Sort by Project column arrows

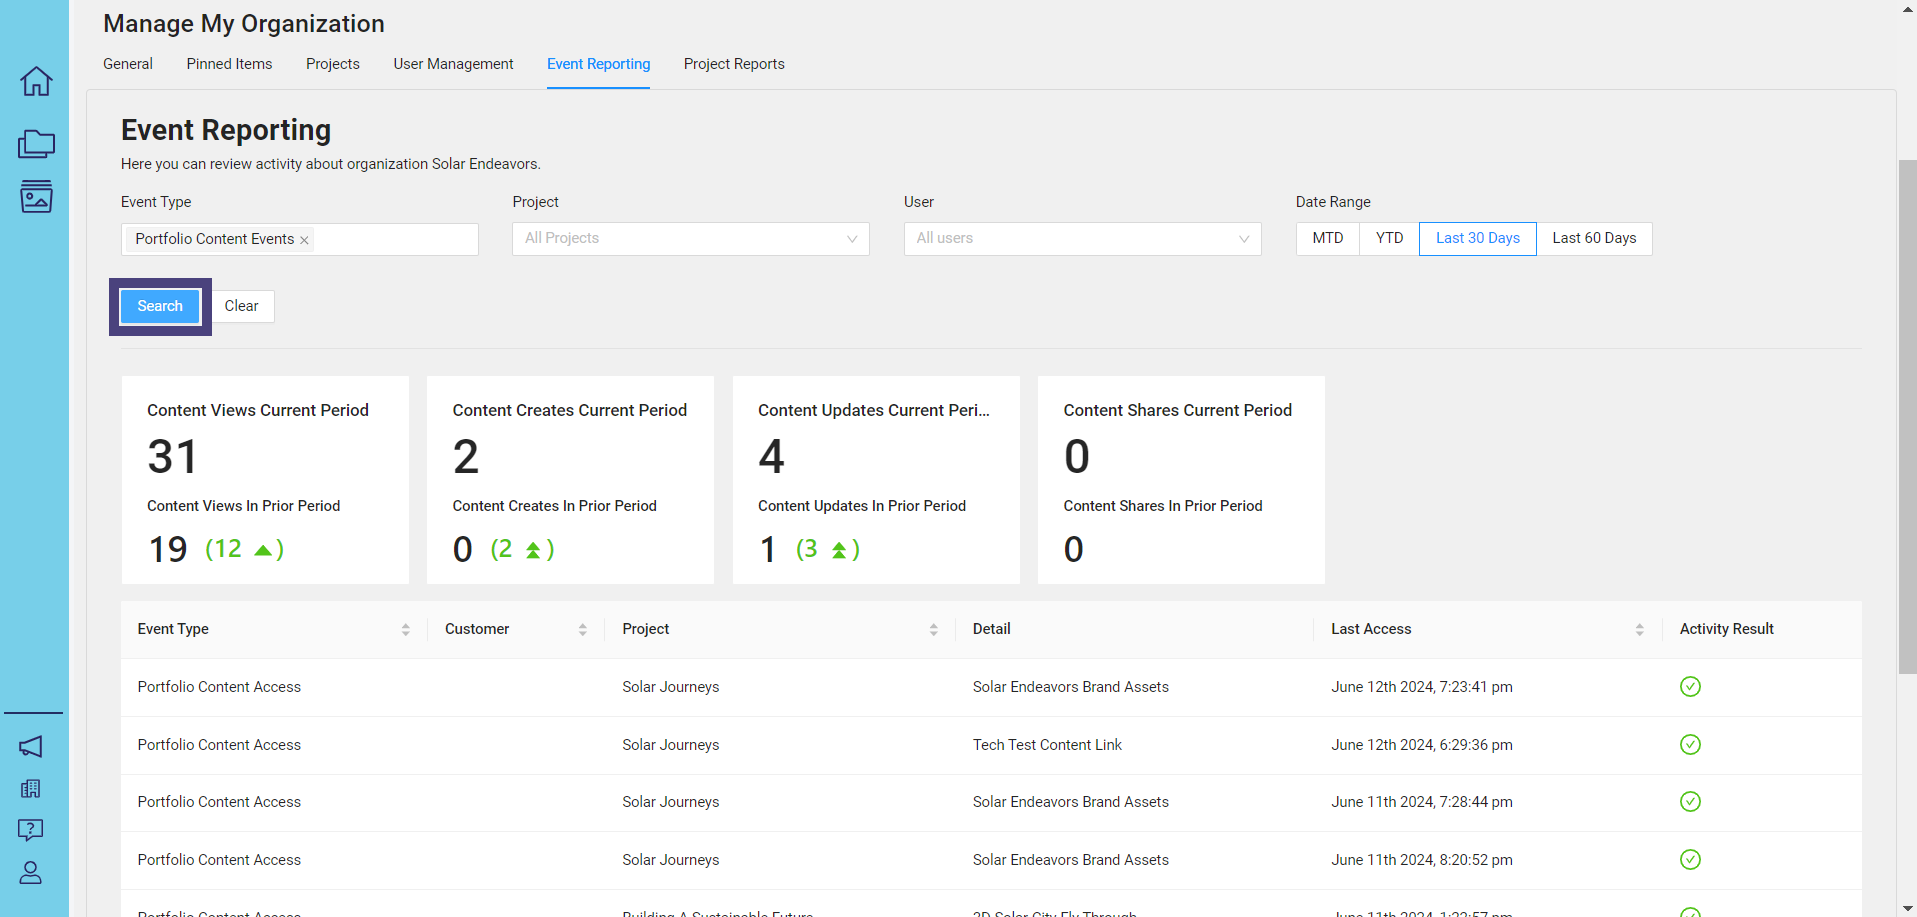(x=933, y=629)
